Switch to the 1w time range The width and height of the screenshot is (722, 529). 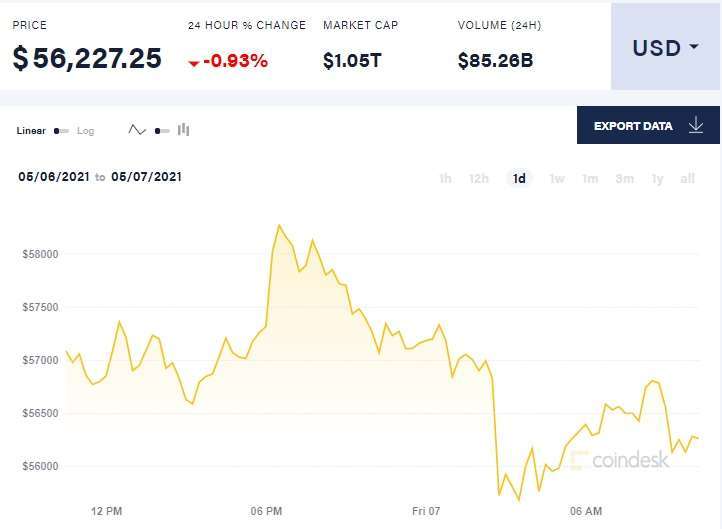click(x=557, y=179)
